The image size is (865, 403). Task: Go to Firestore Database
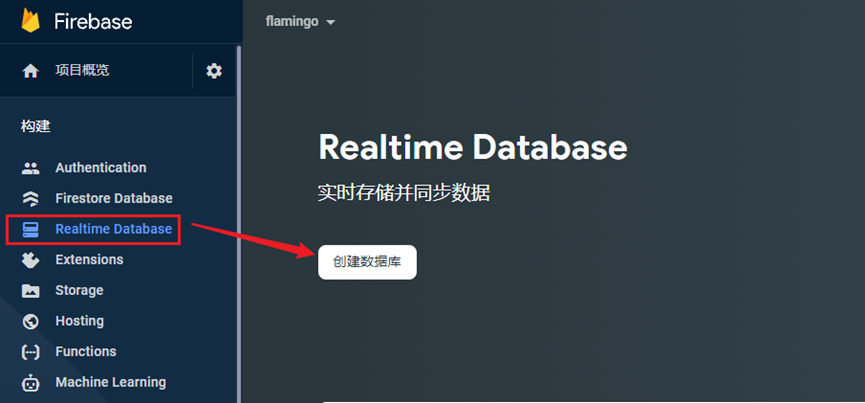point(114,198)
